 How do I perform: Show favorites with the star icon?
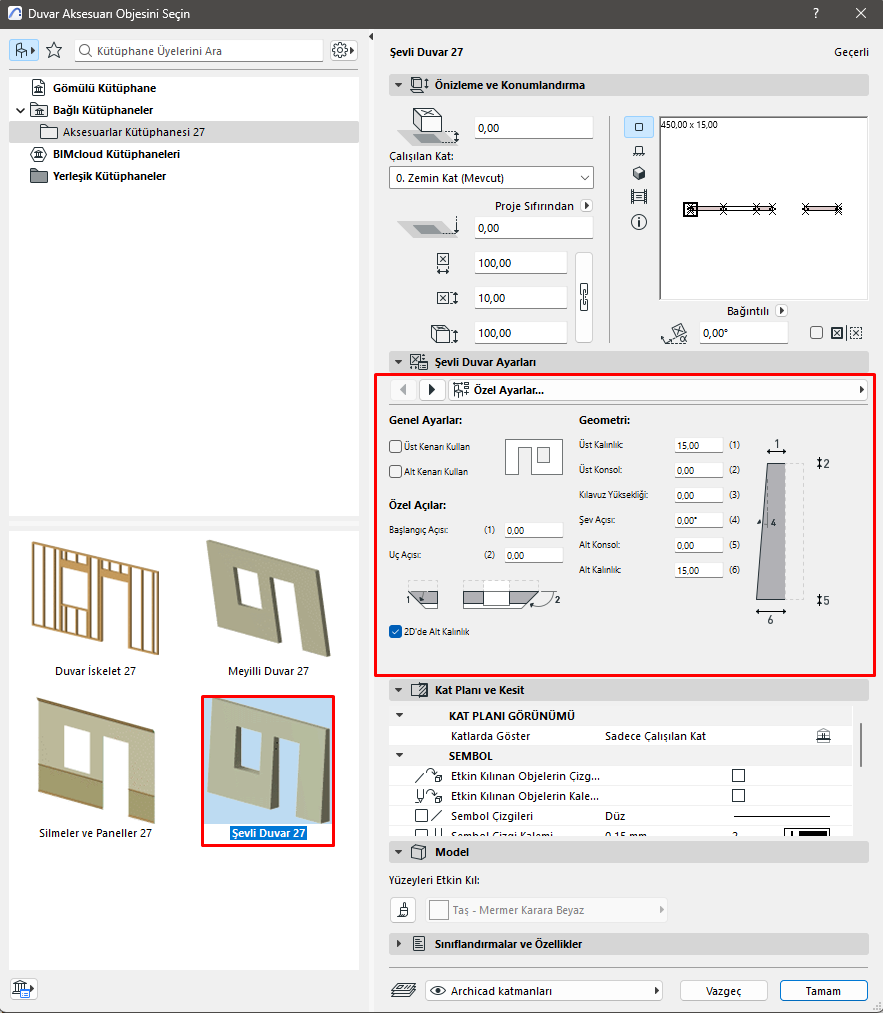[54, 50]
